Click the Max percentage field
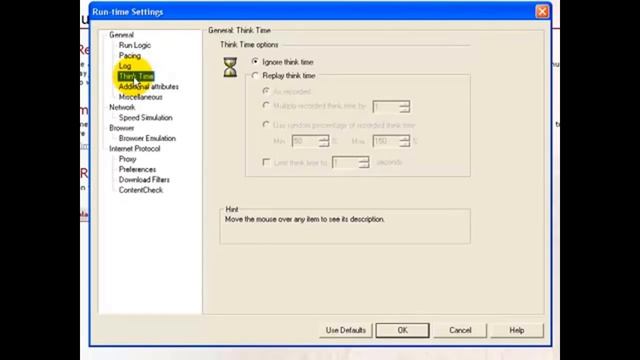The image size is (640, 360). [386, 141]
